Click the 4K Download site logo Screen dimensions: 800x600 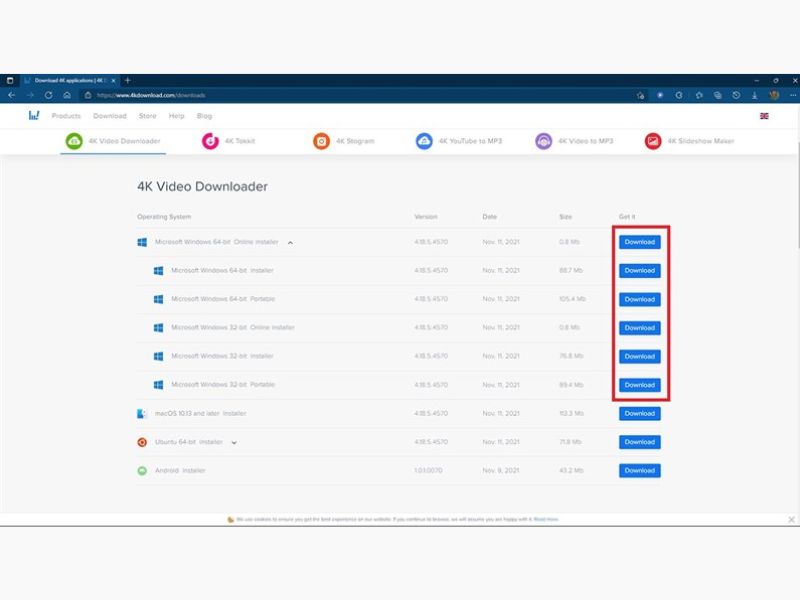(x=34, y=116)
